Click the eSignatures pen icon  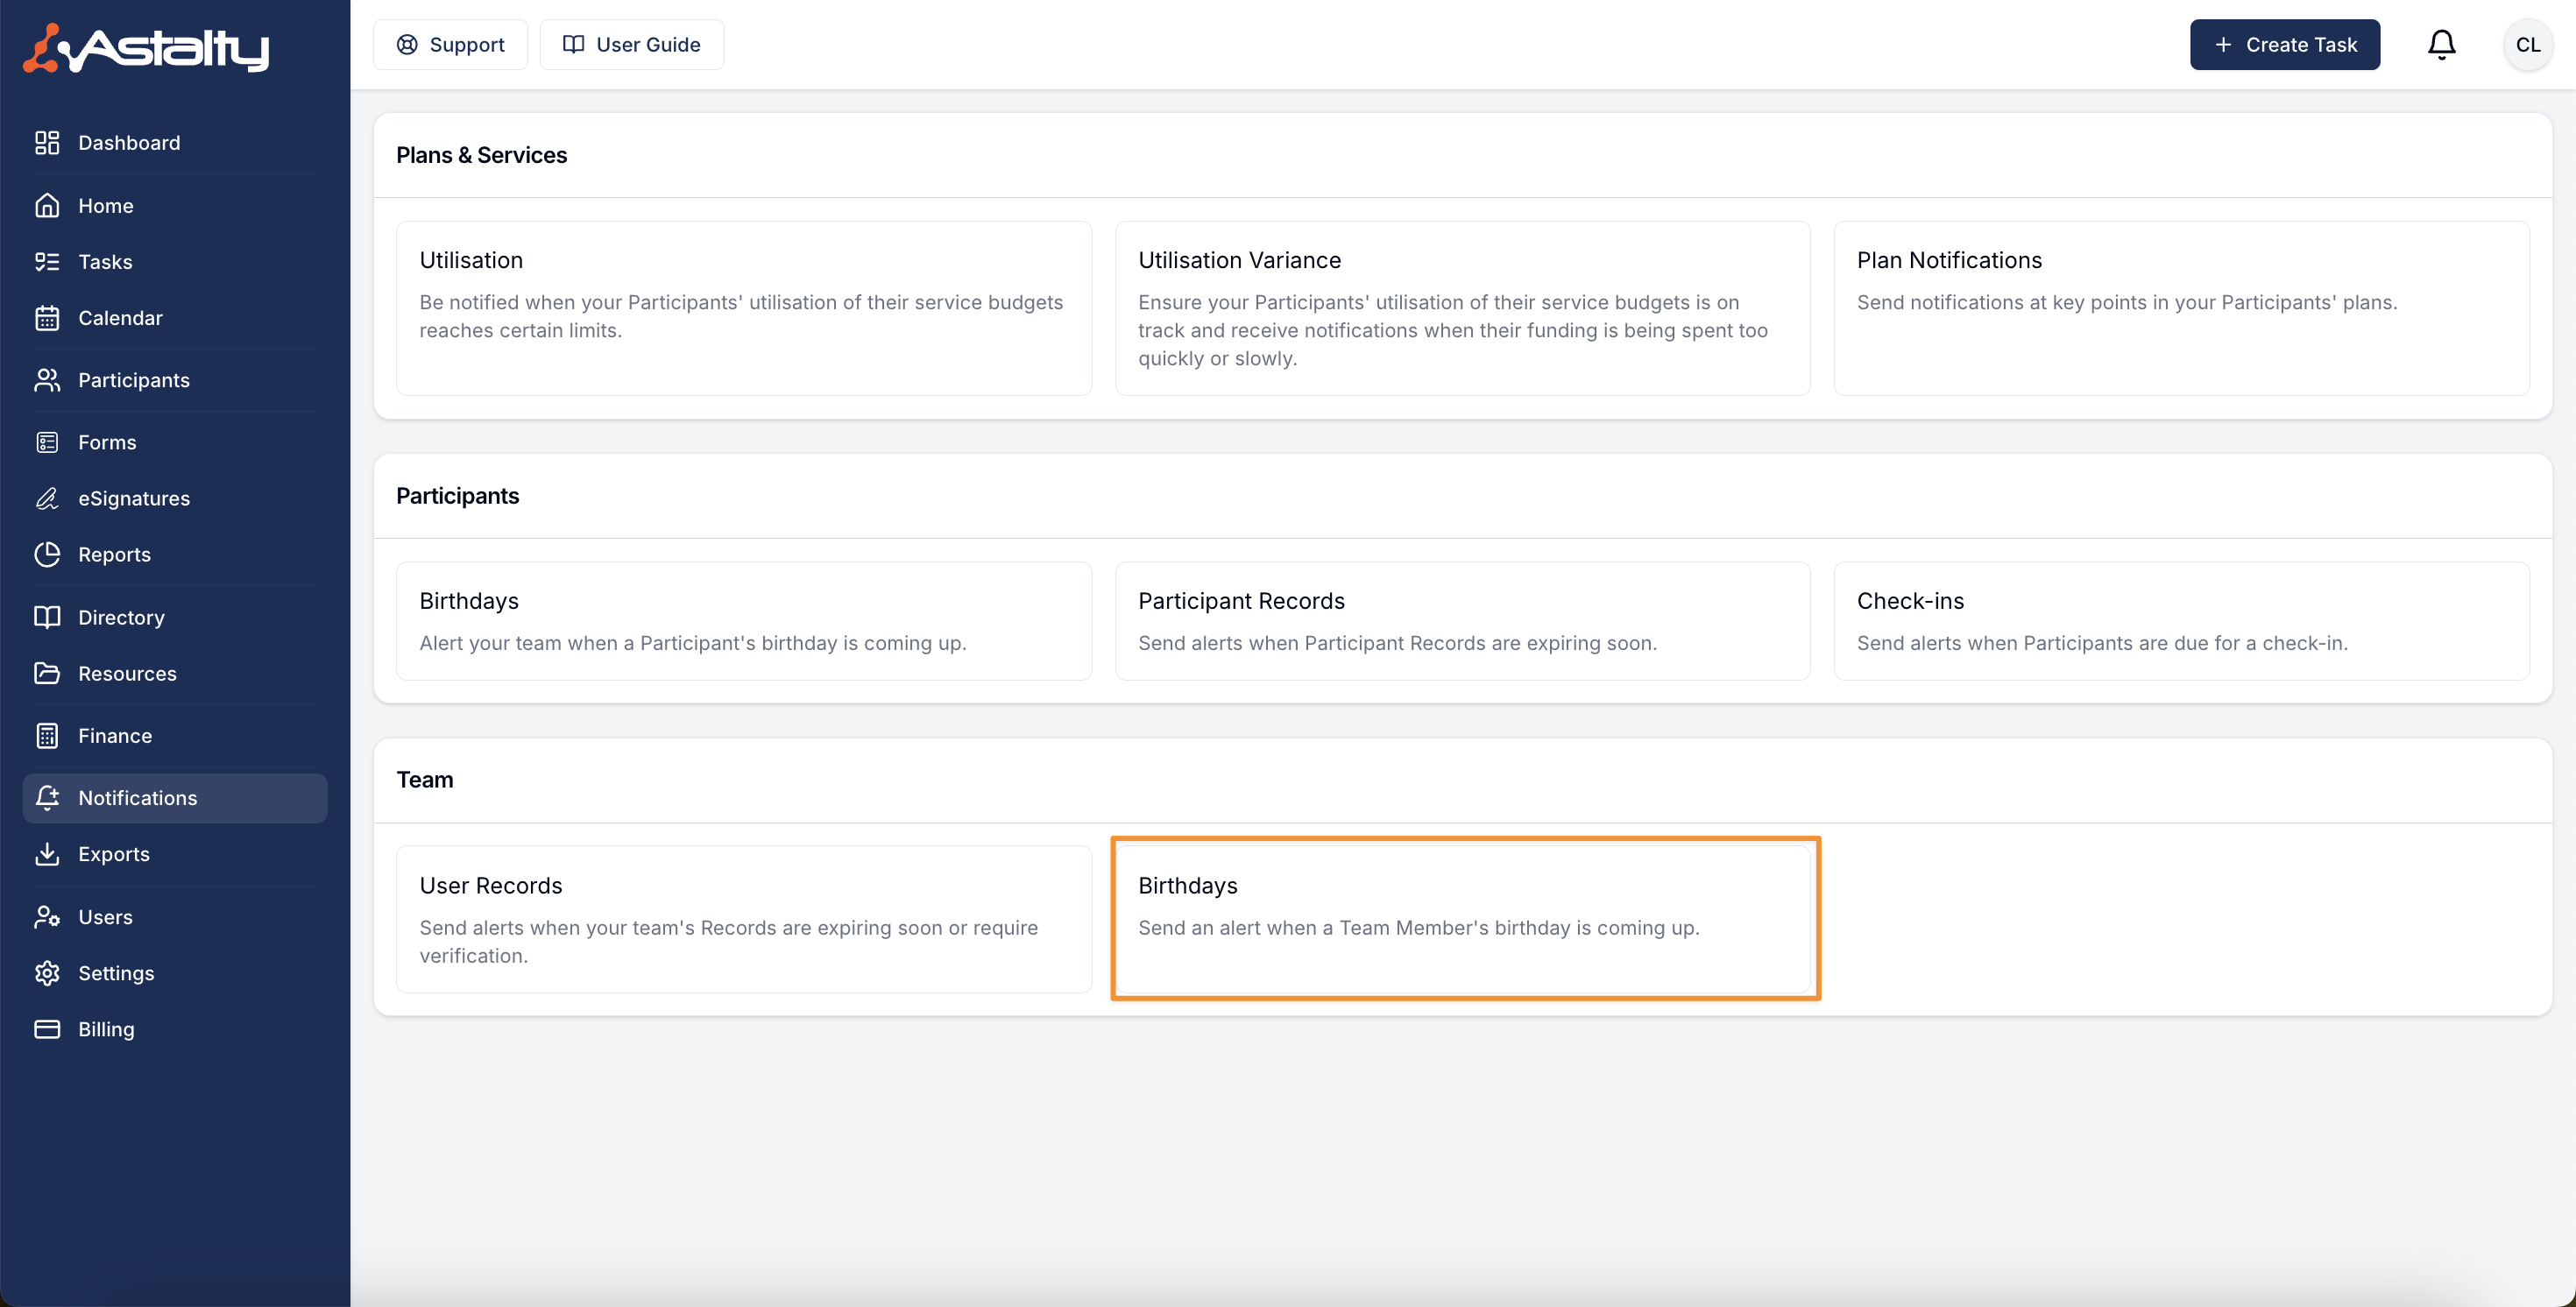(x=47, y=498)
